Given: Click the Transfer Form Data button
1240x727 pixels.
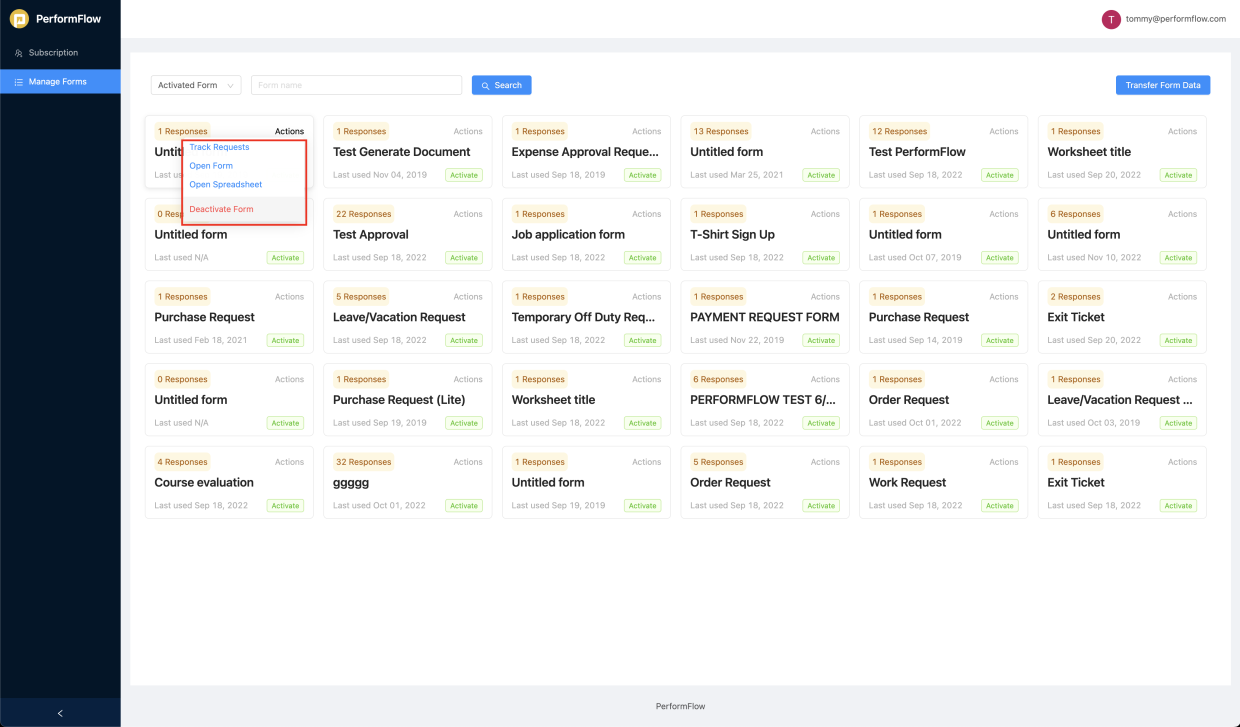Looking at the screenshot, I should [x=1163, y=85].
